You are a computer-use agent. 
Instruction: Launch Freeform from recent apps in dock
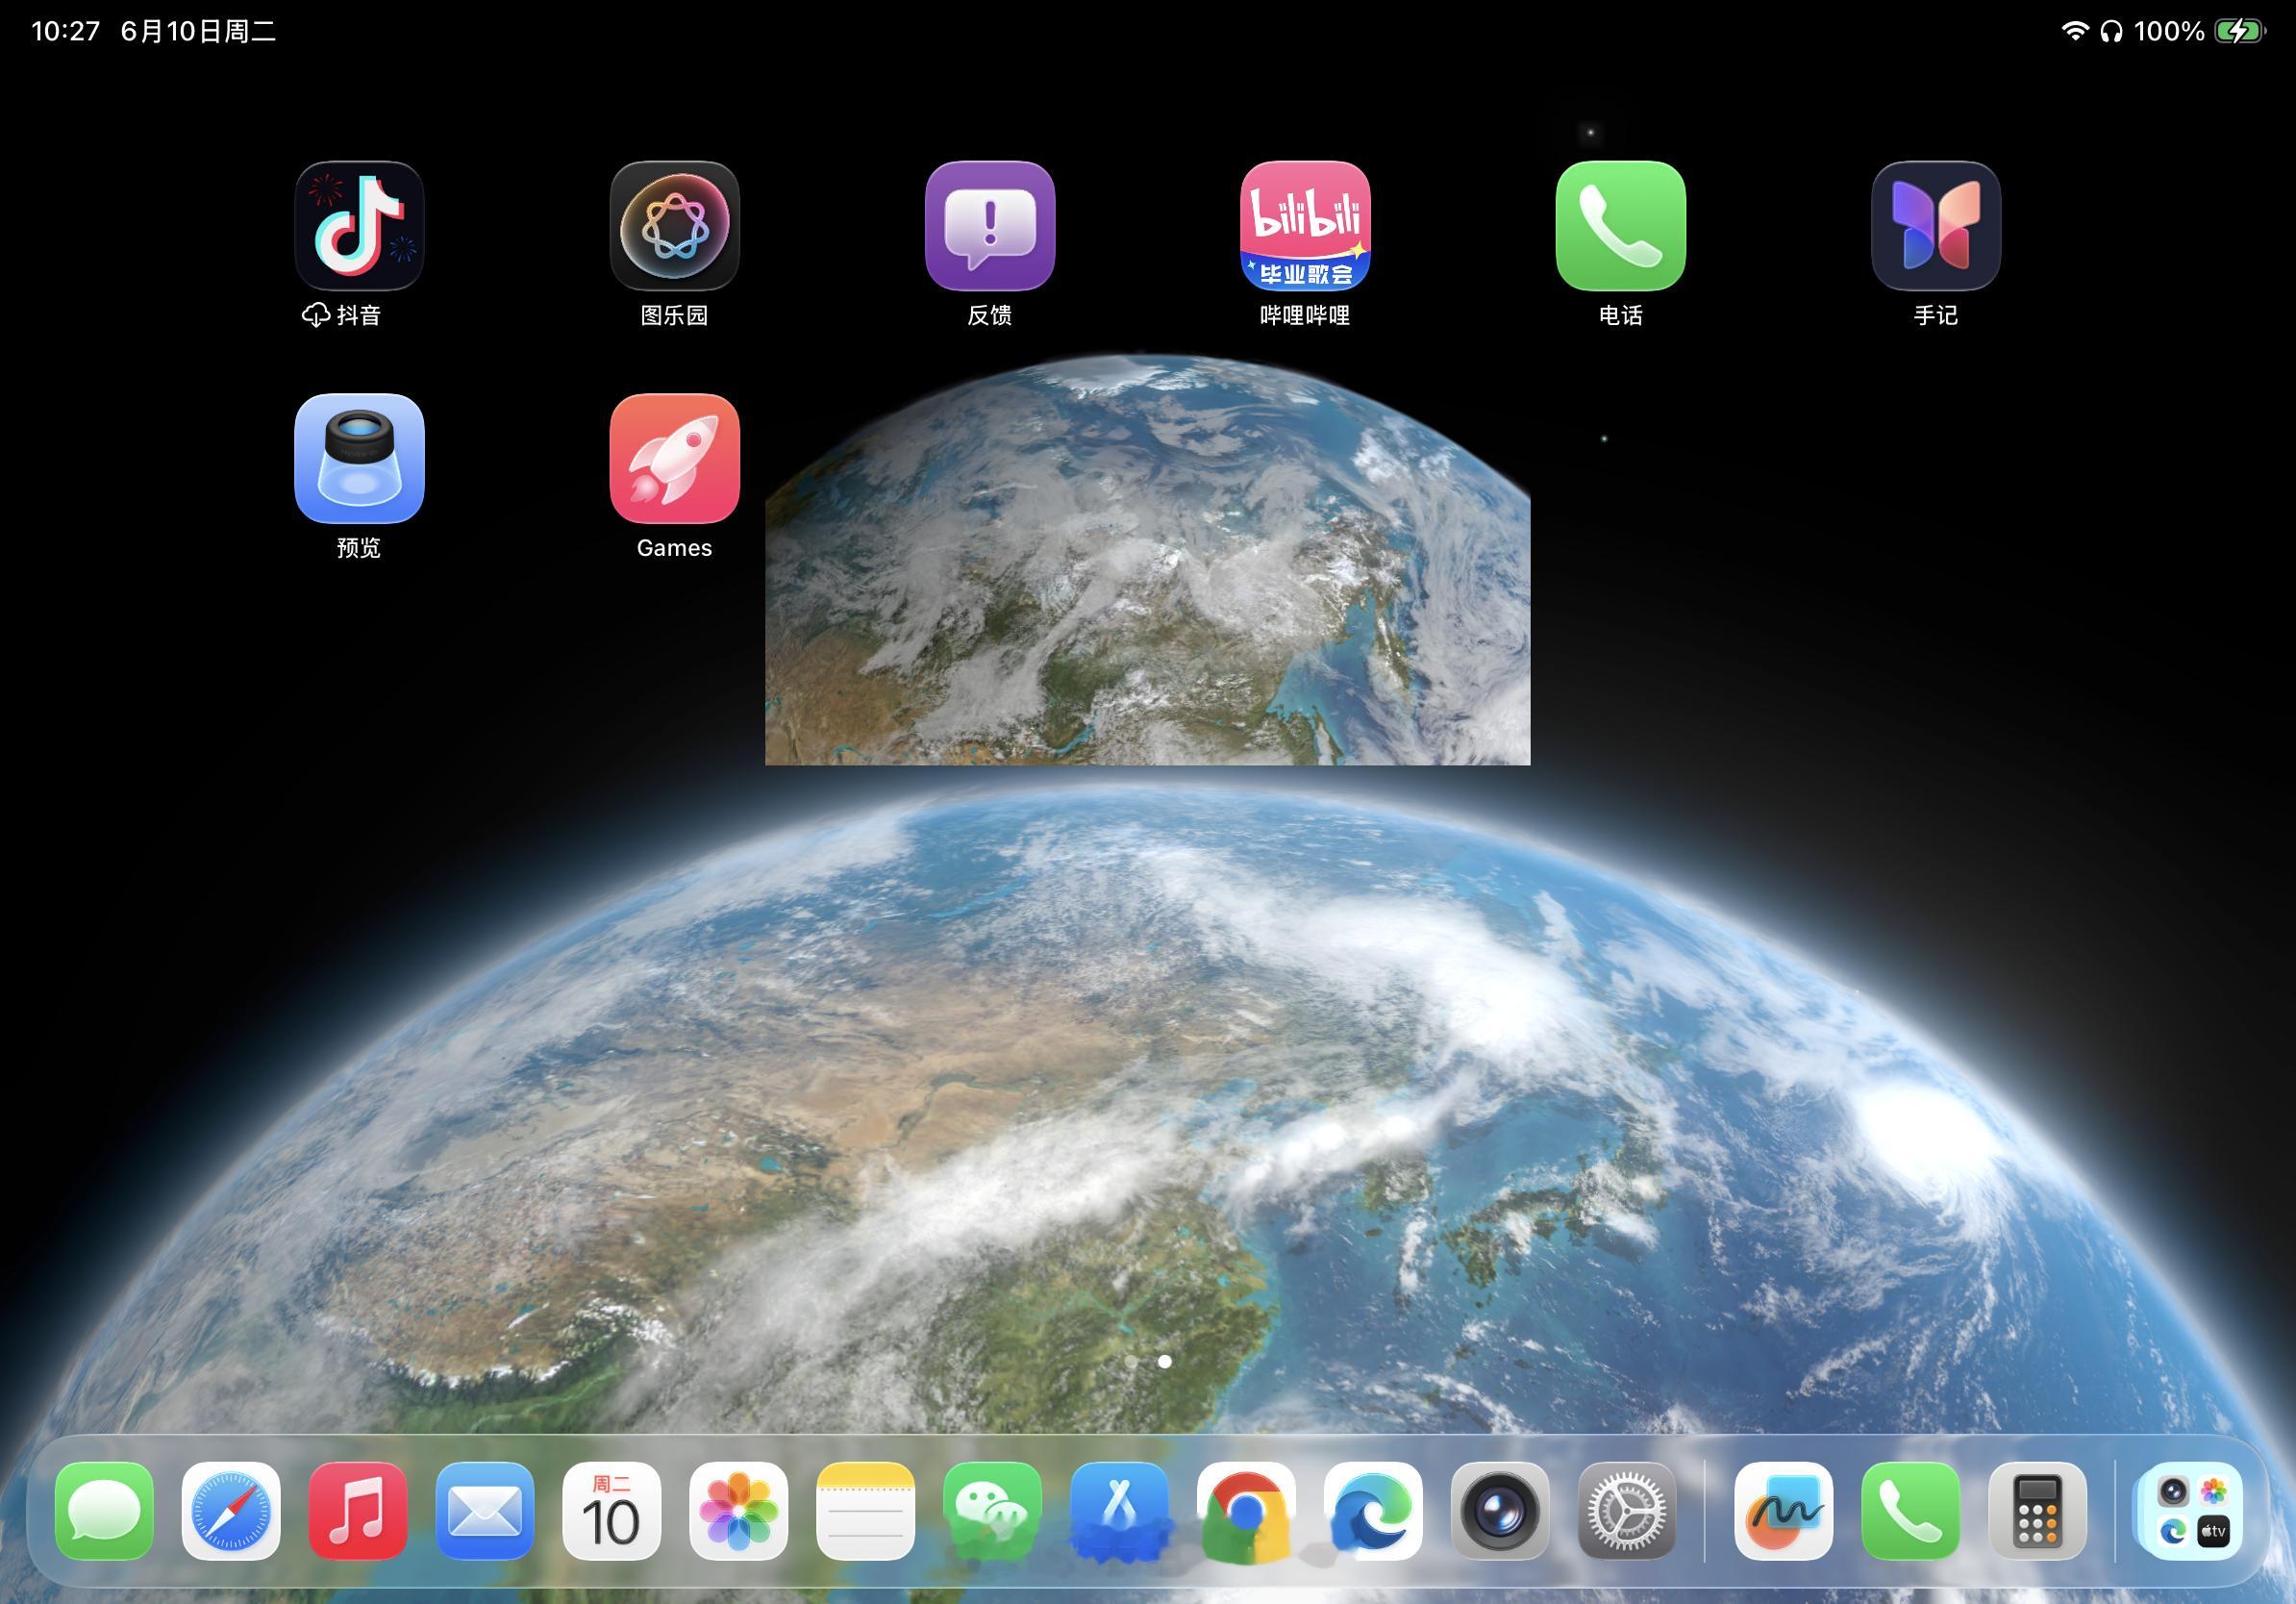(1784, 1511)
